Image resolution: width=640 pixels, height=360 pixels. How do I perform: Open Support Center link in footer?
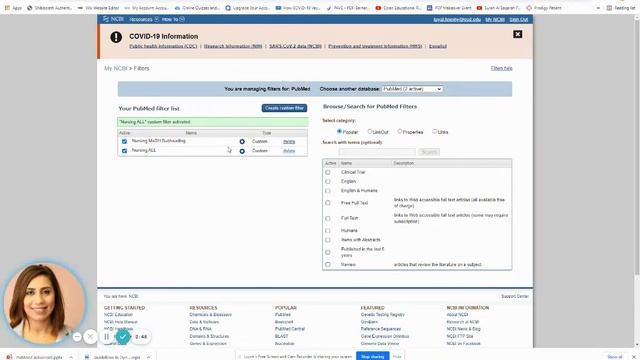[x=515, y=296]
